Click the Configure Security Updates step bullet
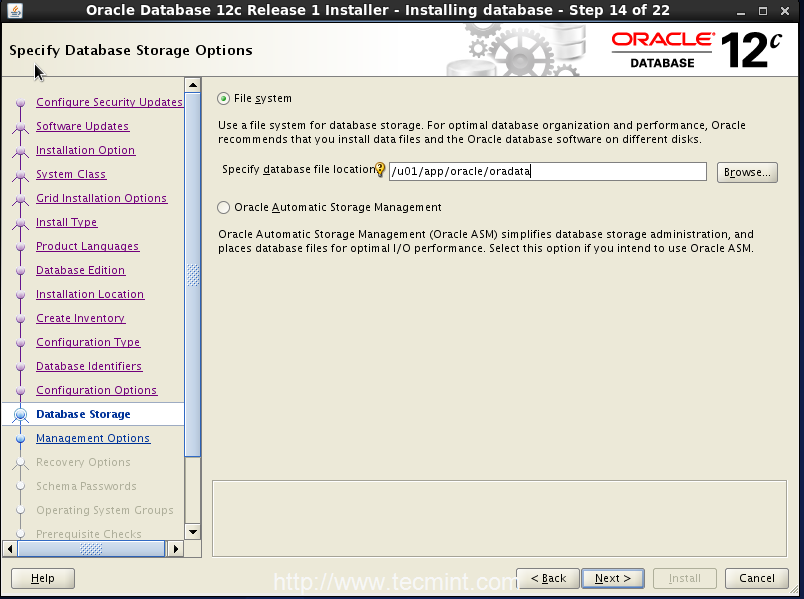 (x=21, y=103)
